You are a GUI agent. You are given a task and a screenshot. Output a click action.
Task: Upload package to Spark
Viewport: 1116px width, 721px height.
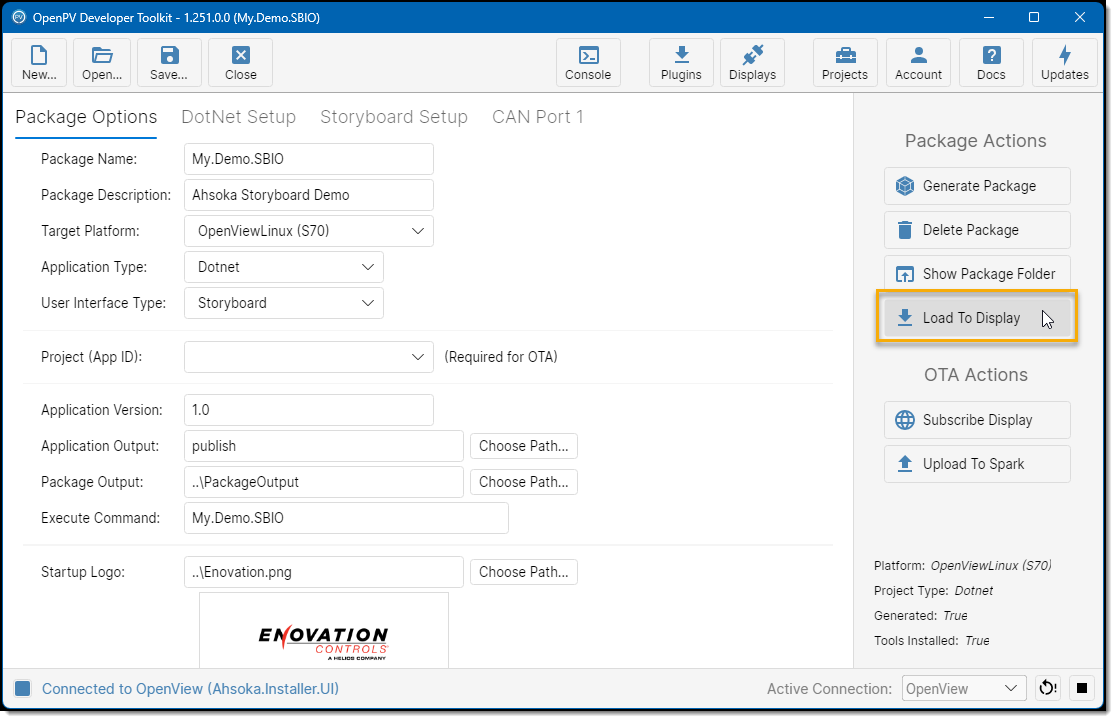[x=977, y=464]
